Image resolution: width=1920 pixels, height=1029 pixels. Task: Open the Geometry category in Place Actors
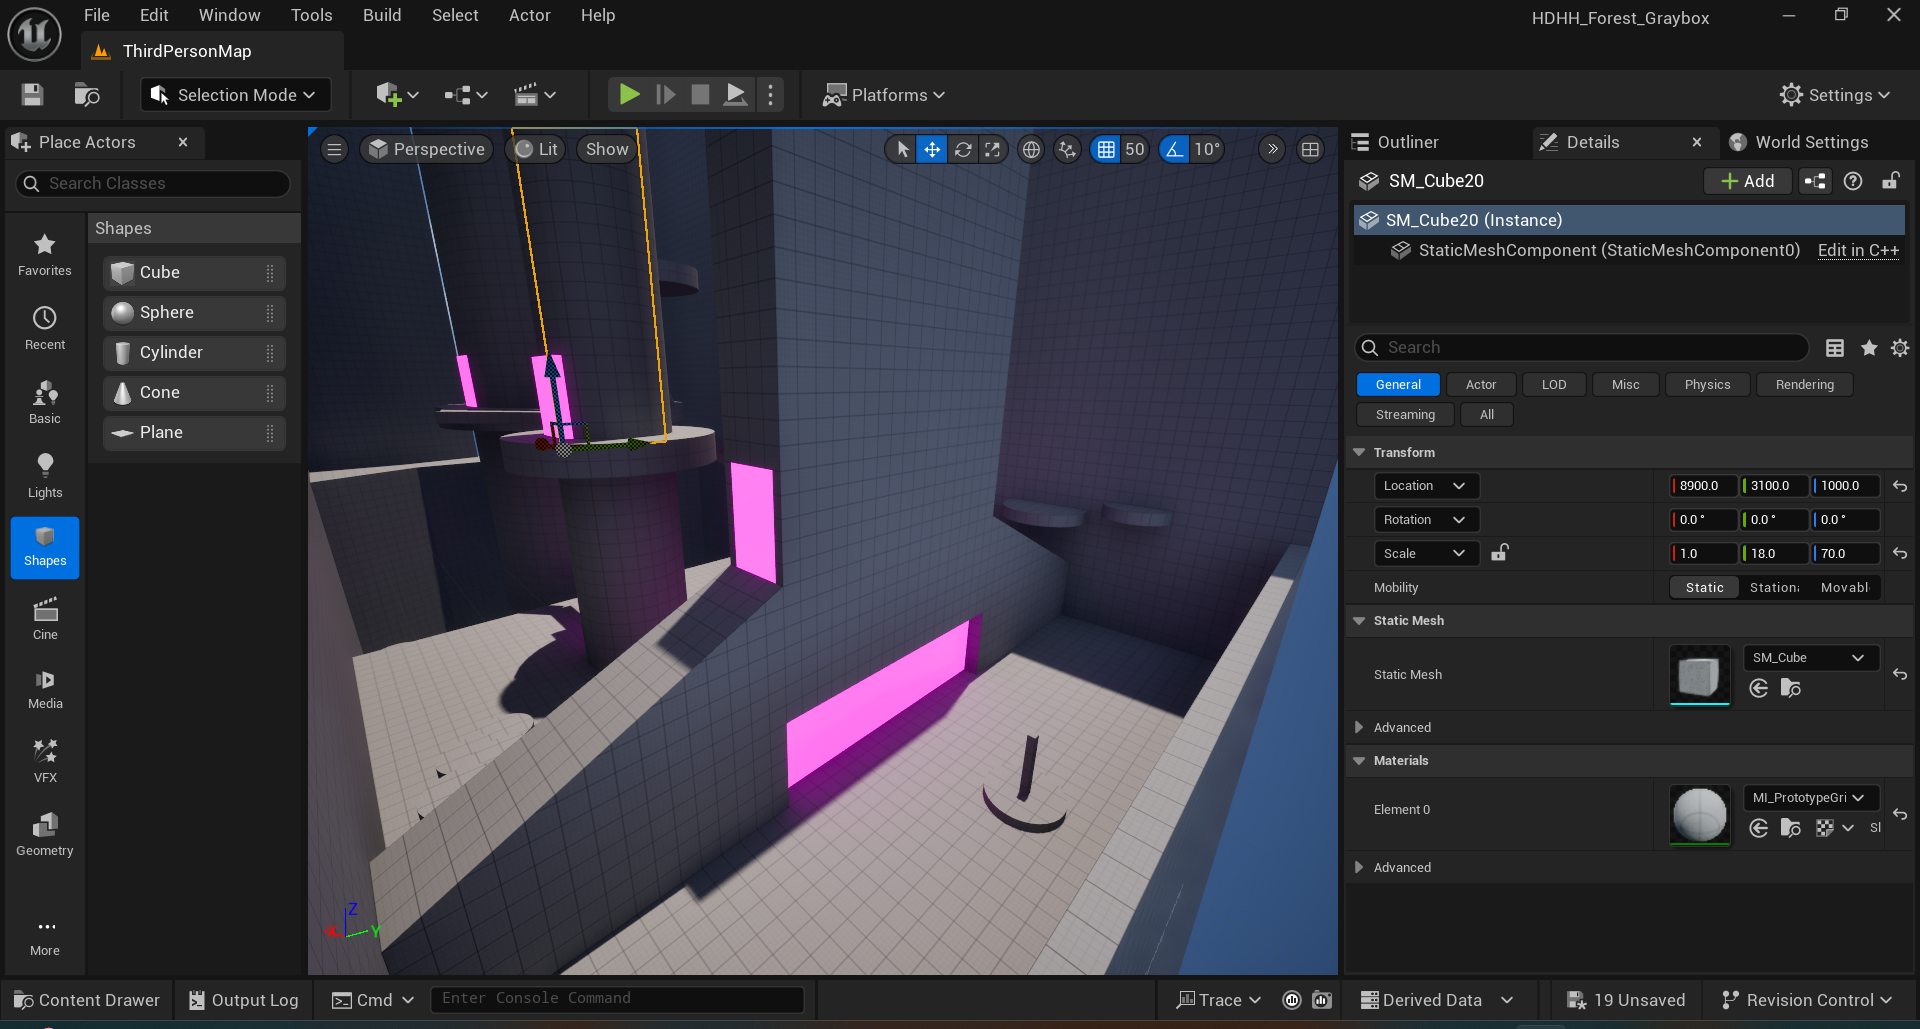click(x=45, y=834)
